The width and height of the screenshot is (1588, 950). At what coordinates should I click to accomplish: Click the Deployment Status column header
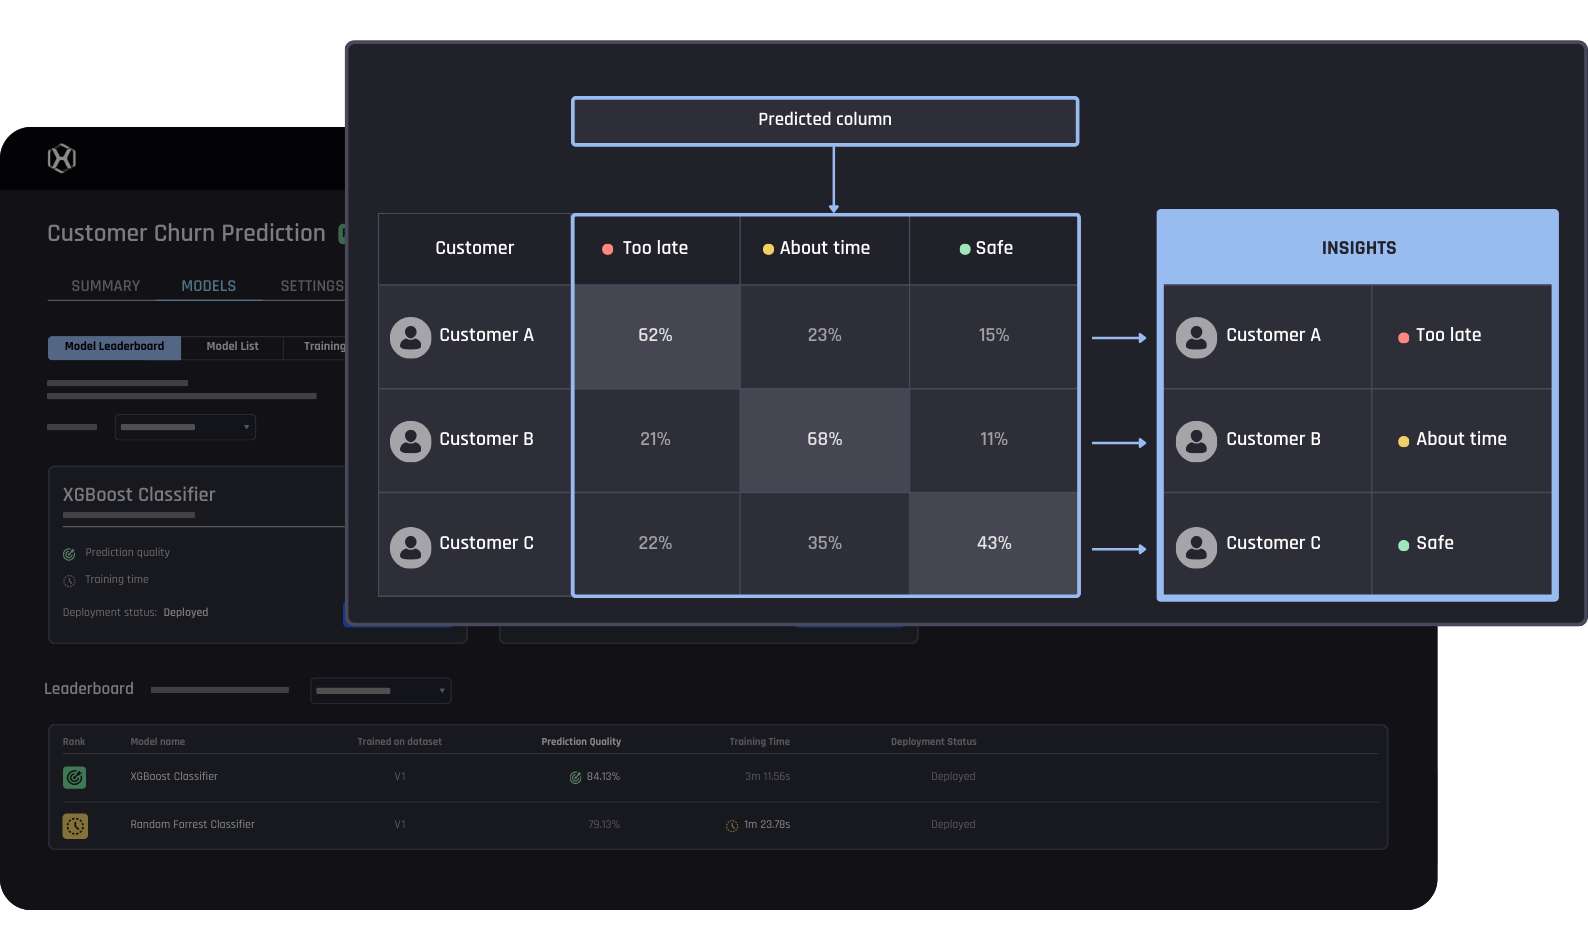pos(933,742)
